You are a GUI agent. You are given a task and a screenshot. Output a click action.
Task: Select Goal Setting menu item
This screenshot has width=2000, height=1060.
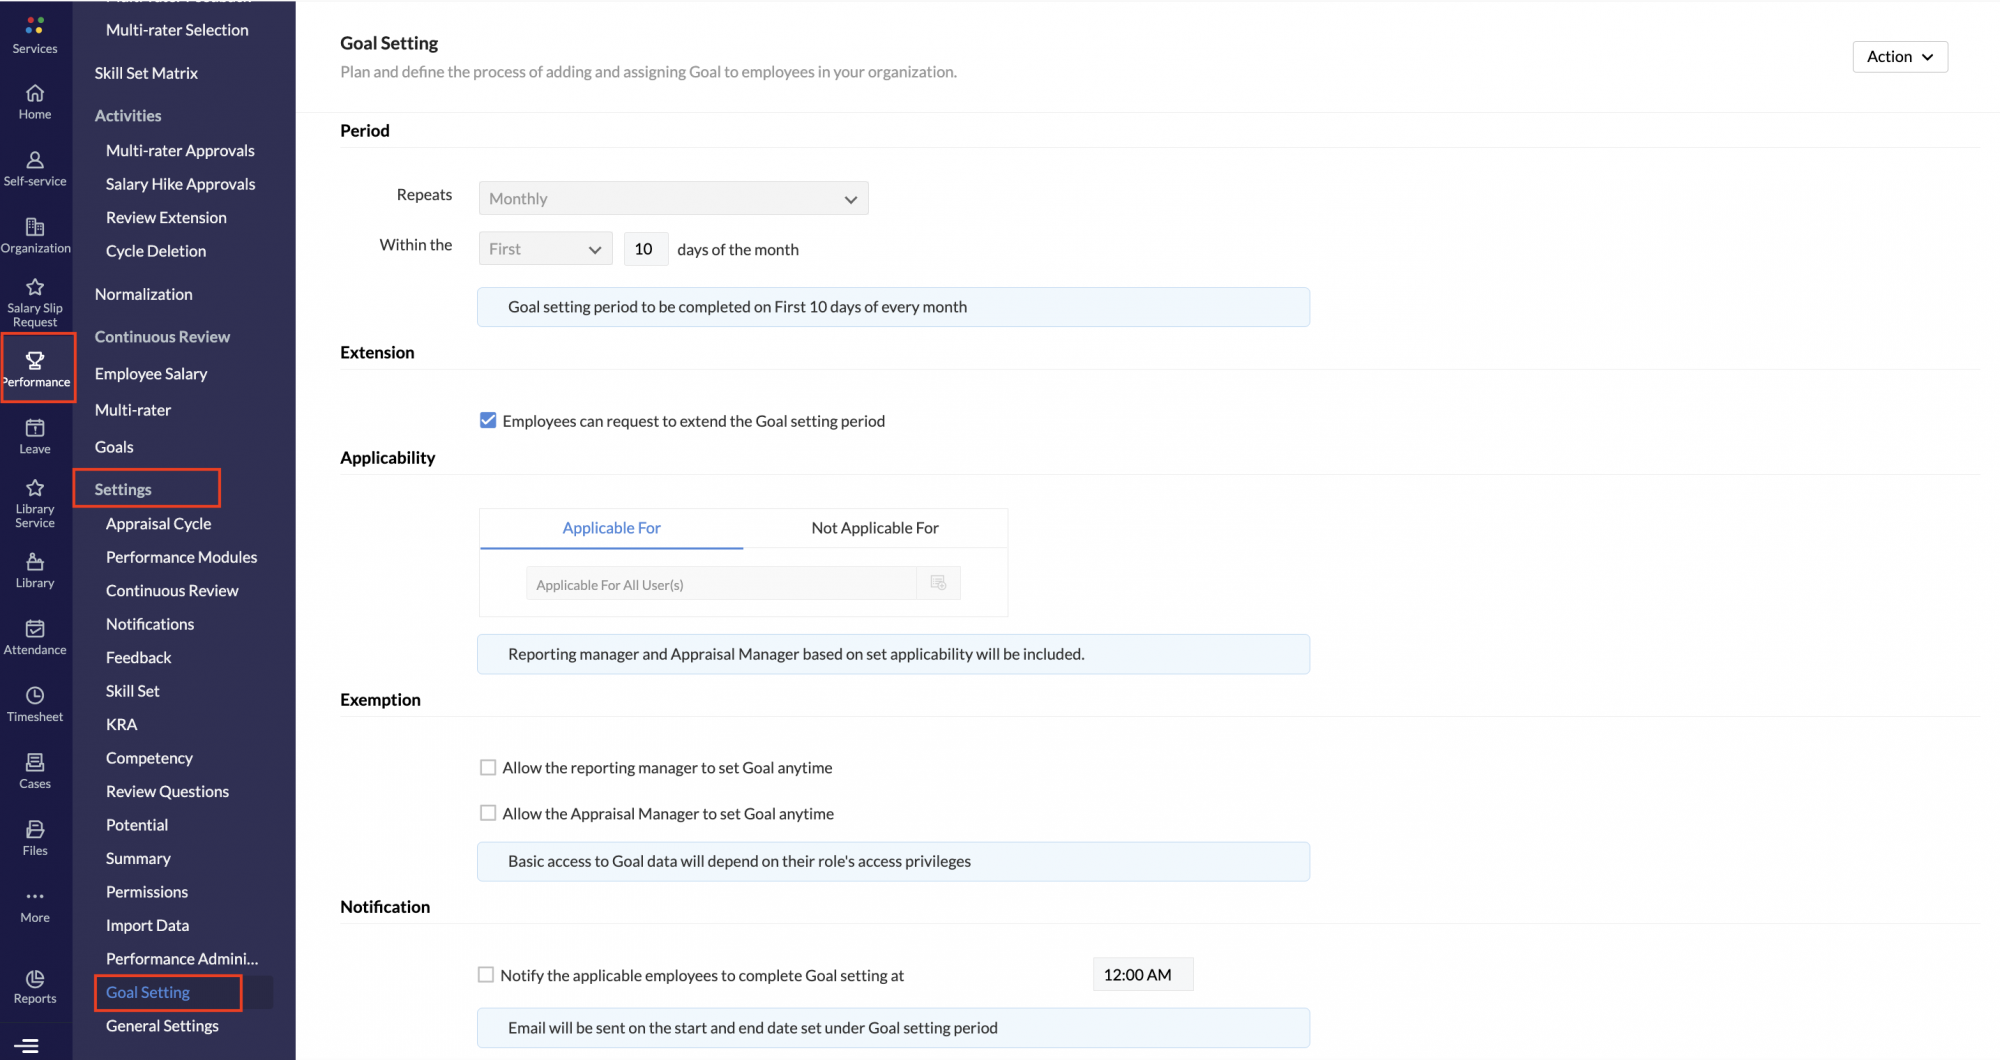click(148, 992)
